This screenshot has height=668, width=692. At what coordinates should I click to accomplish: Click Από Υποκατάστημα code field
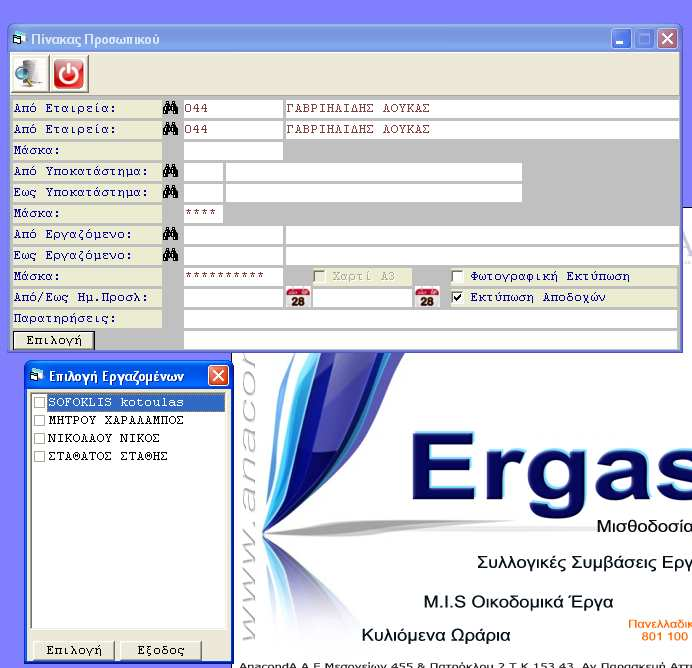click(x=203, y=171)
